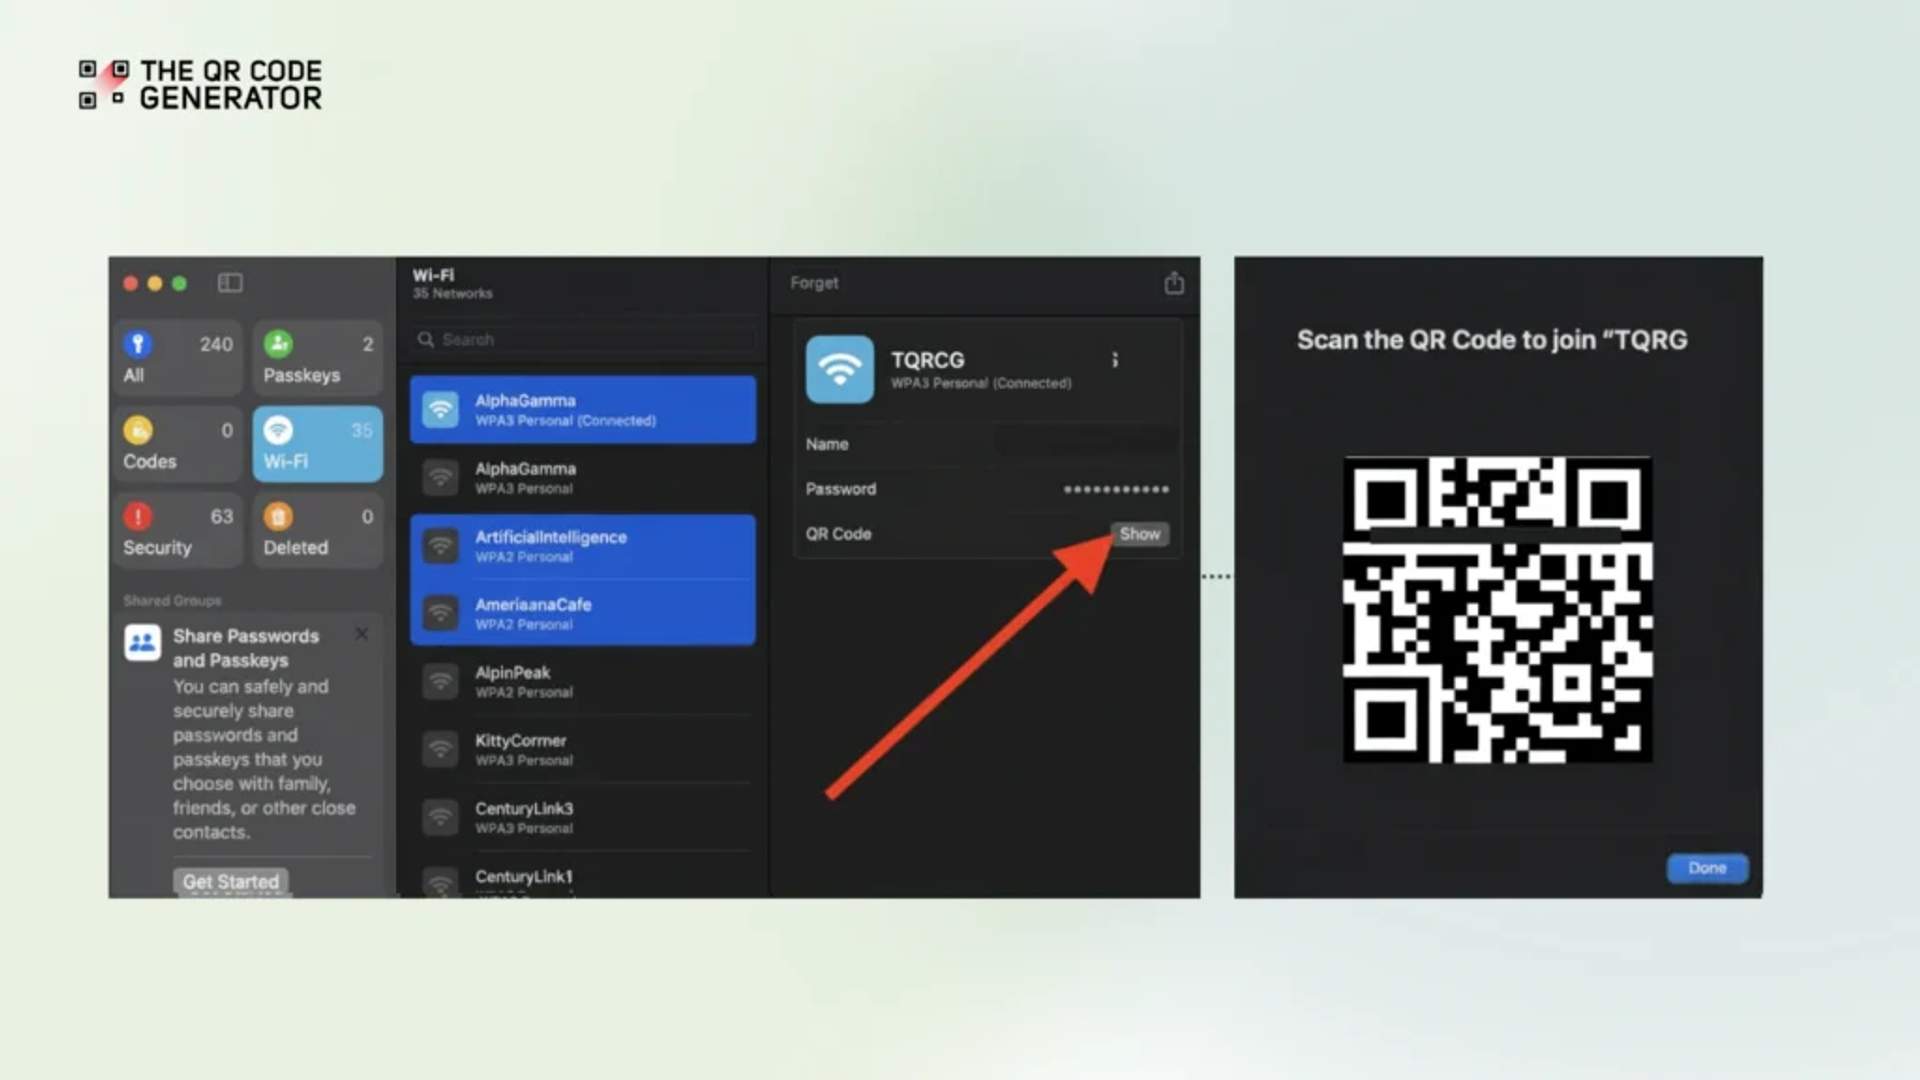The image size is (1920, 1080).
Task: Click the Share Passwords group icon
Action: coord(142,642)
